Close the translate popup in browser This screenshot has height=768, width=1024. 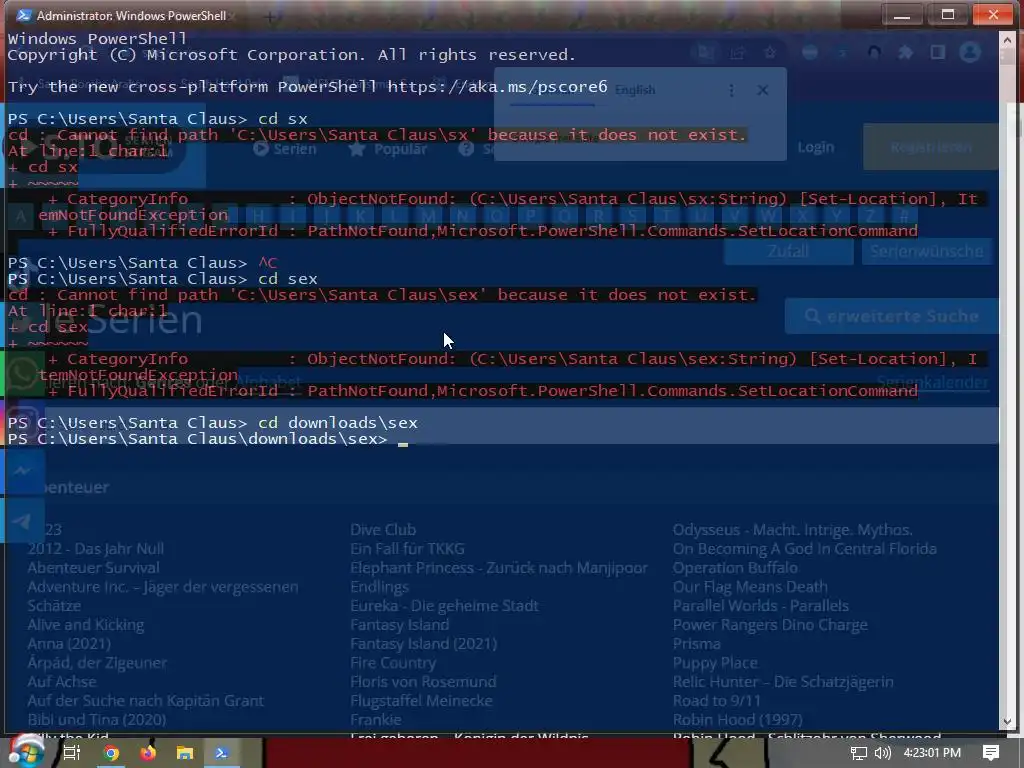pos(762,90)
